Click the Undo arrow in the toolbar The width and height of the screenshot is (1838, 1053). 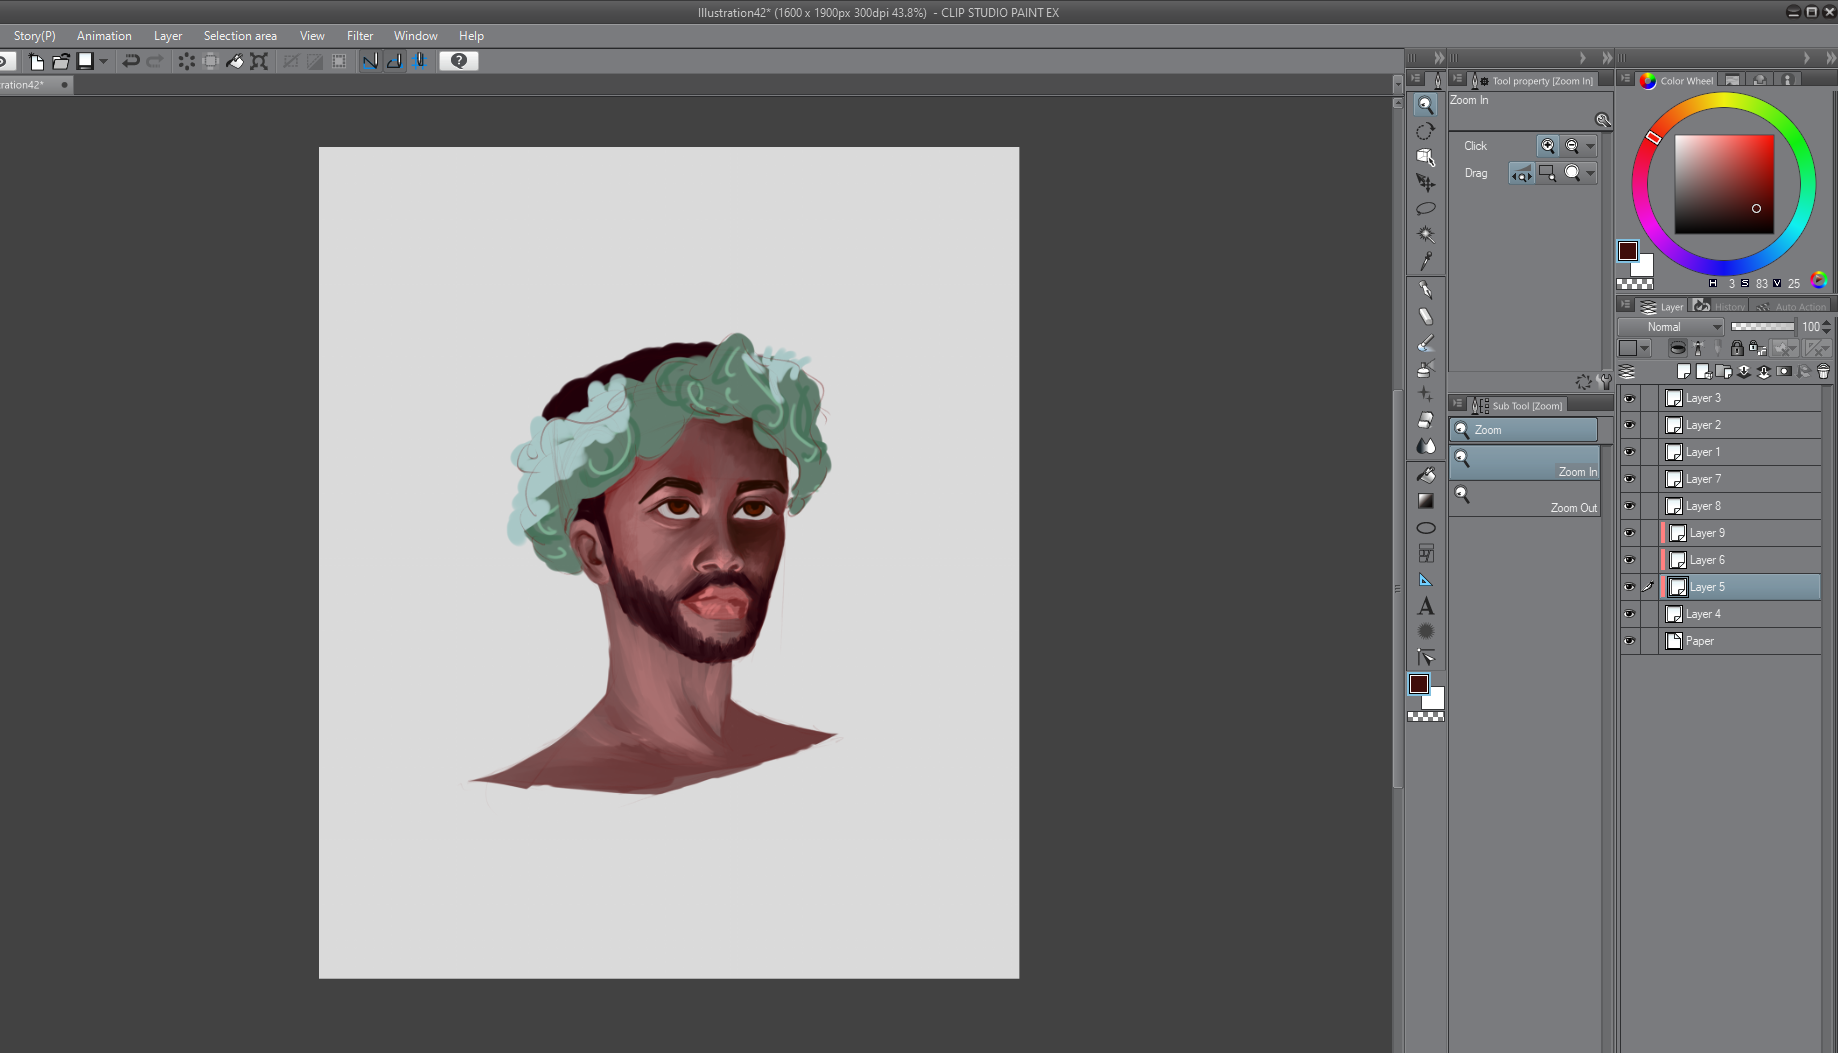coord(130,61)
